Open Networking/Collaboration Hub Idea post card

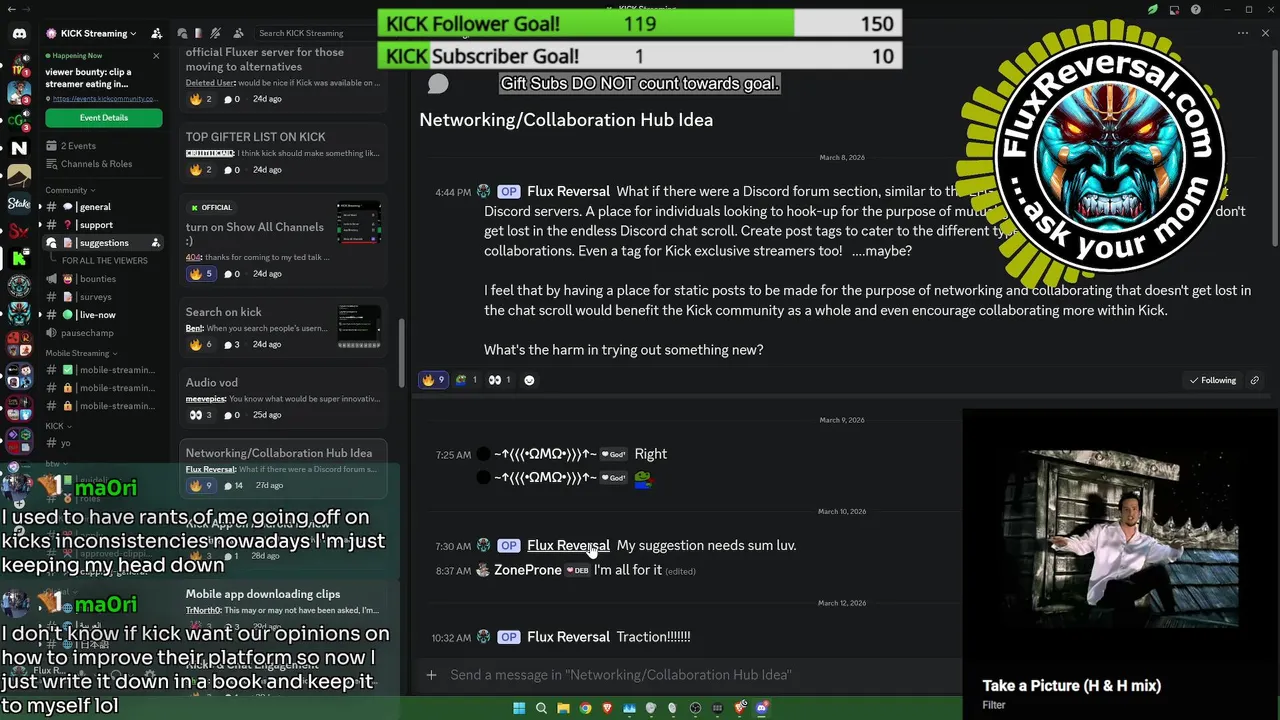click(283, 468)
